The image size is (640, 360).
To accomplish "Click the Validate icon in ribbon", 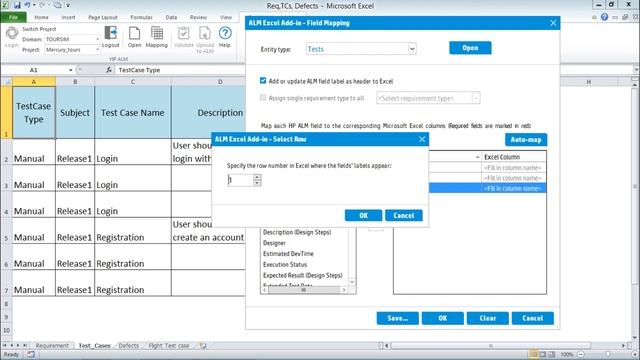I will pos(184,37).
